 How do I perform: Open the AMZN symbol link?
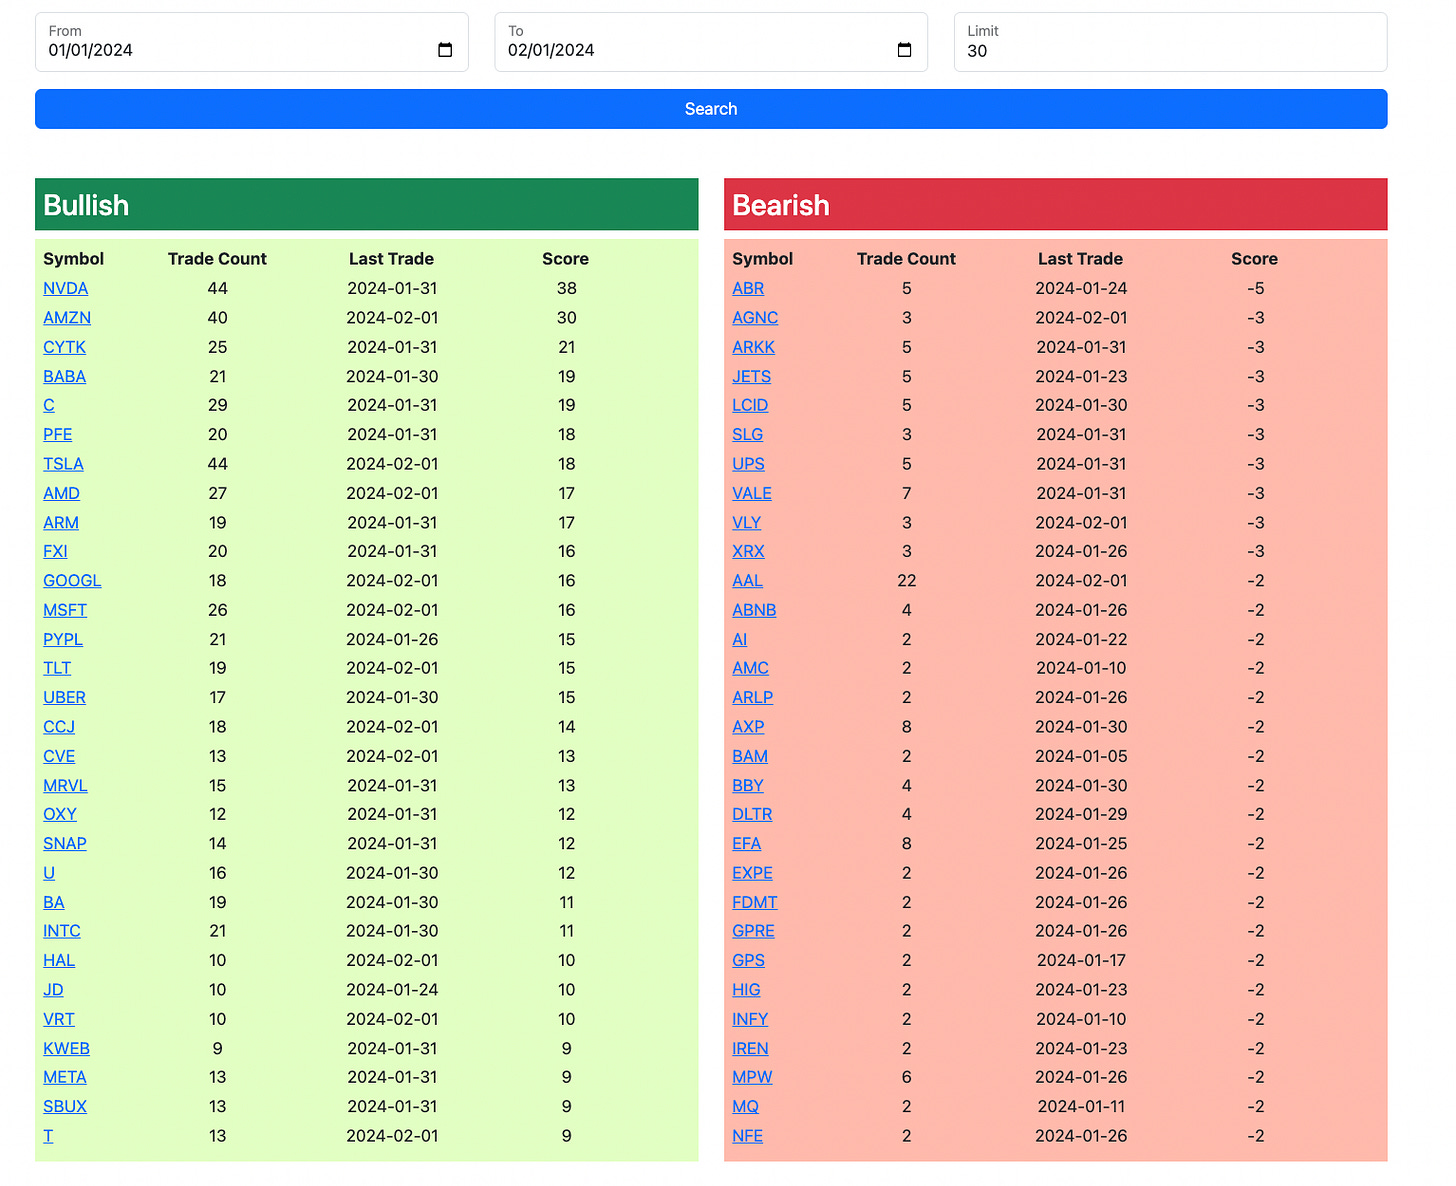[x=67, y=317]
